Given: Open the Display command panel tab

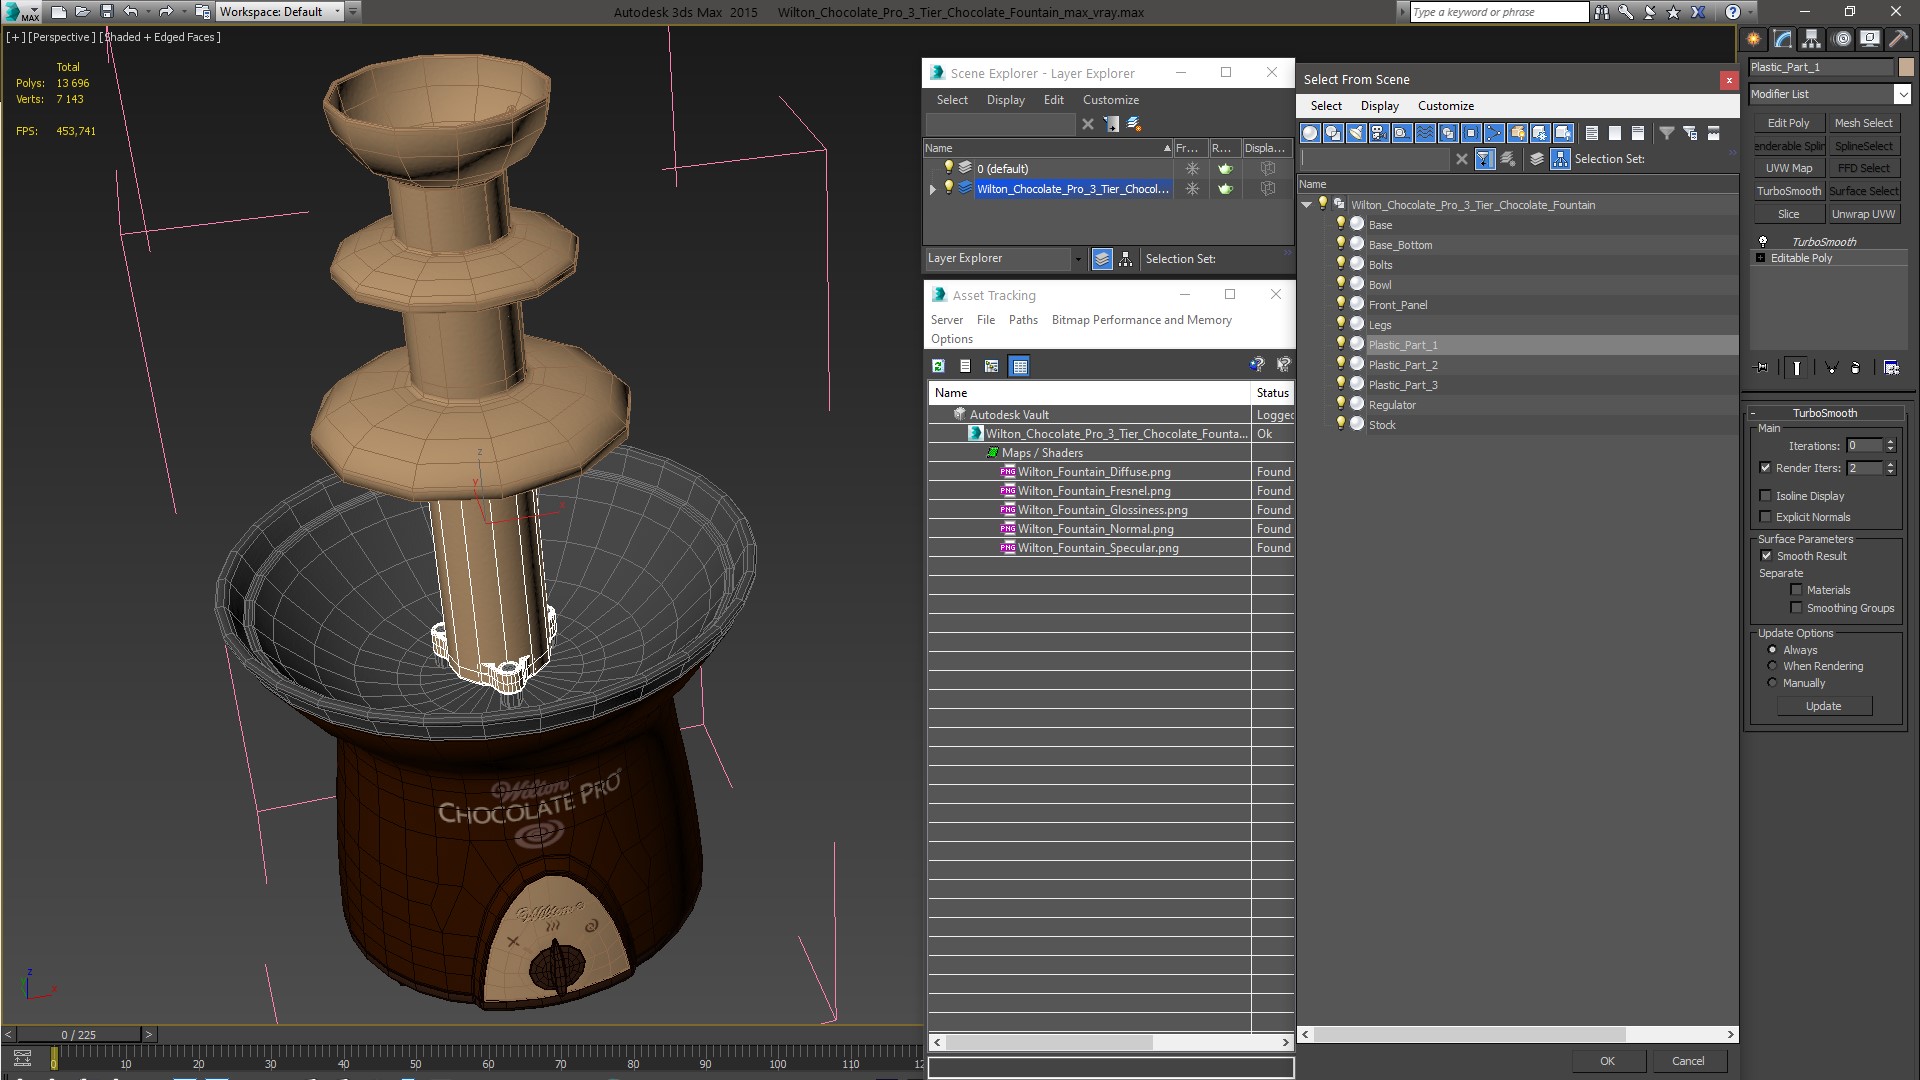Looking at the screenshot, I should [1869, 39].
